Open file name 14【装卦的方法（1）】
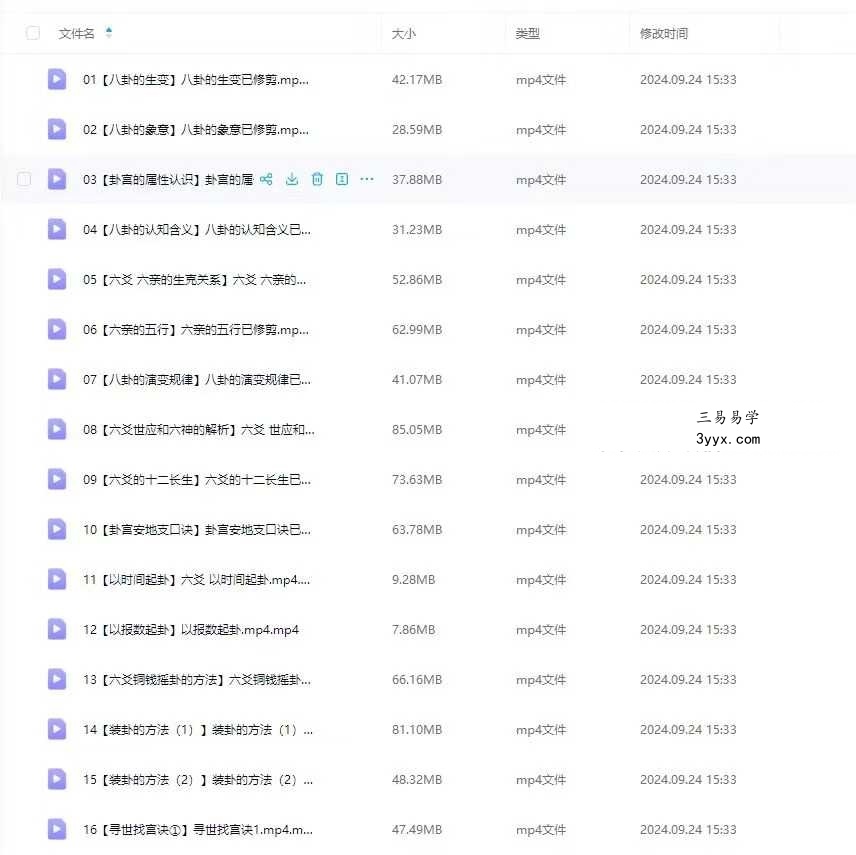The image size is (856, 855). (198, 730)
